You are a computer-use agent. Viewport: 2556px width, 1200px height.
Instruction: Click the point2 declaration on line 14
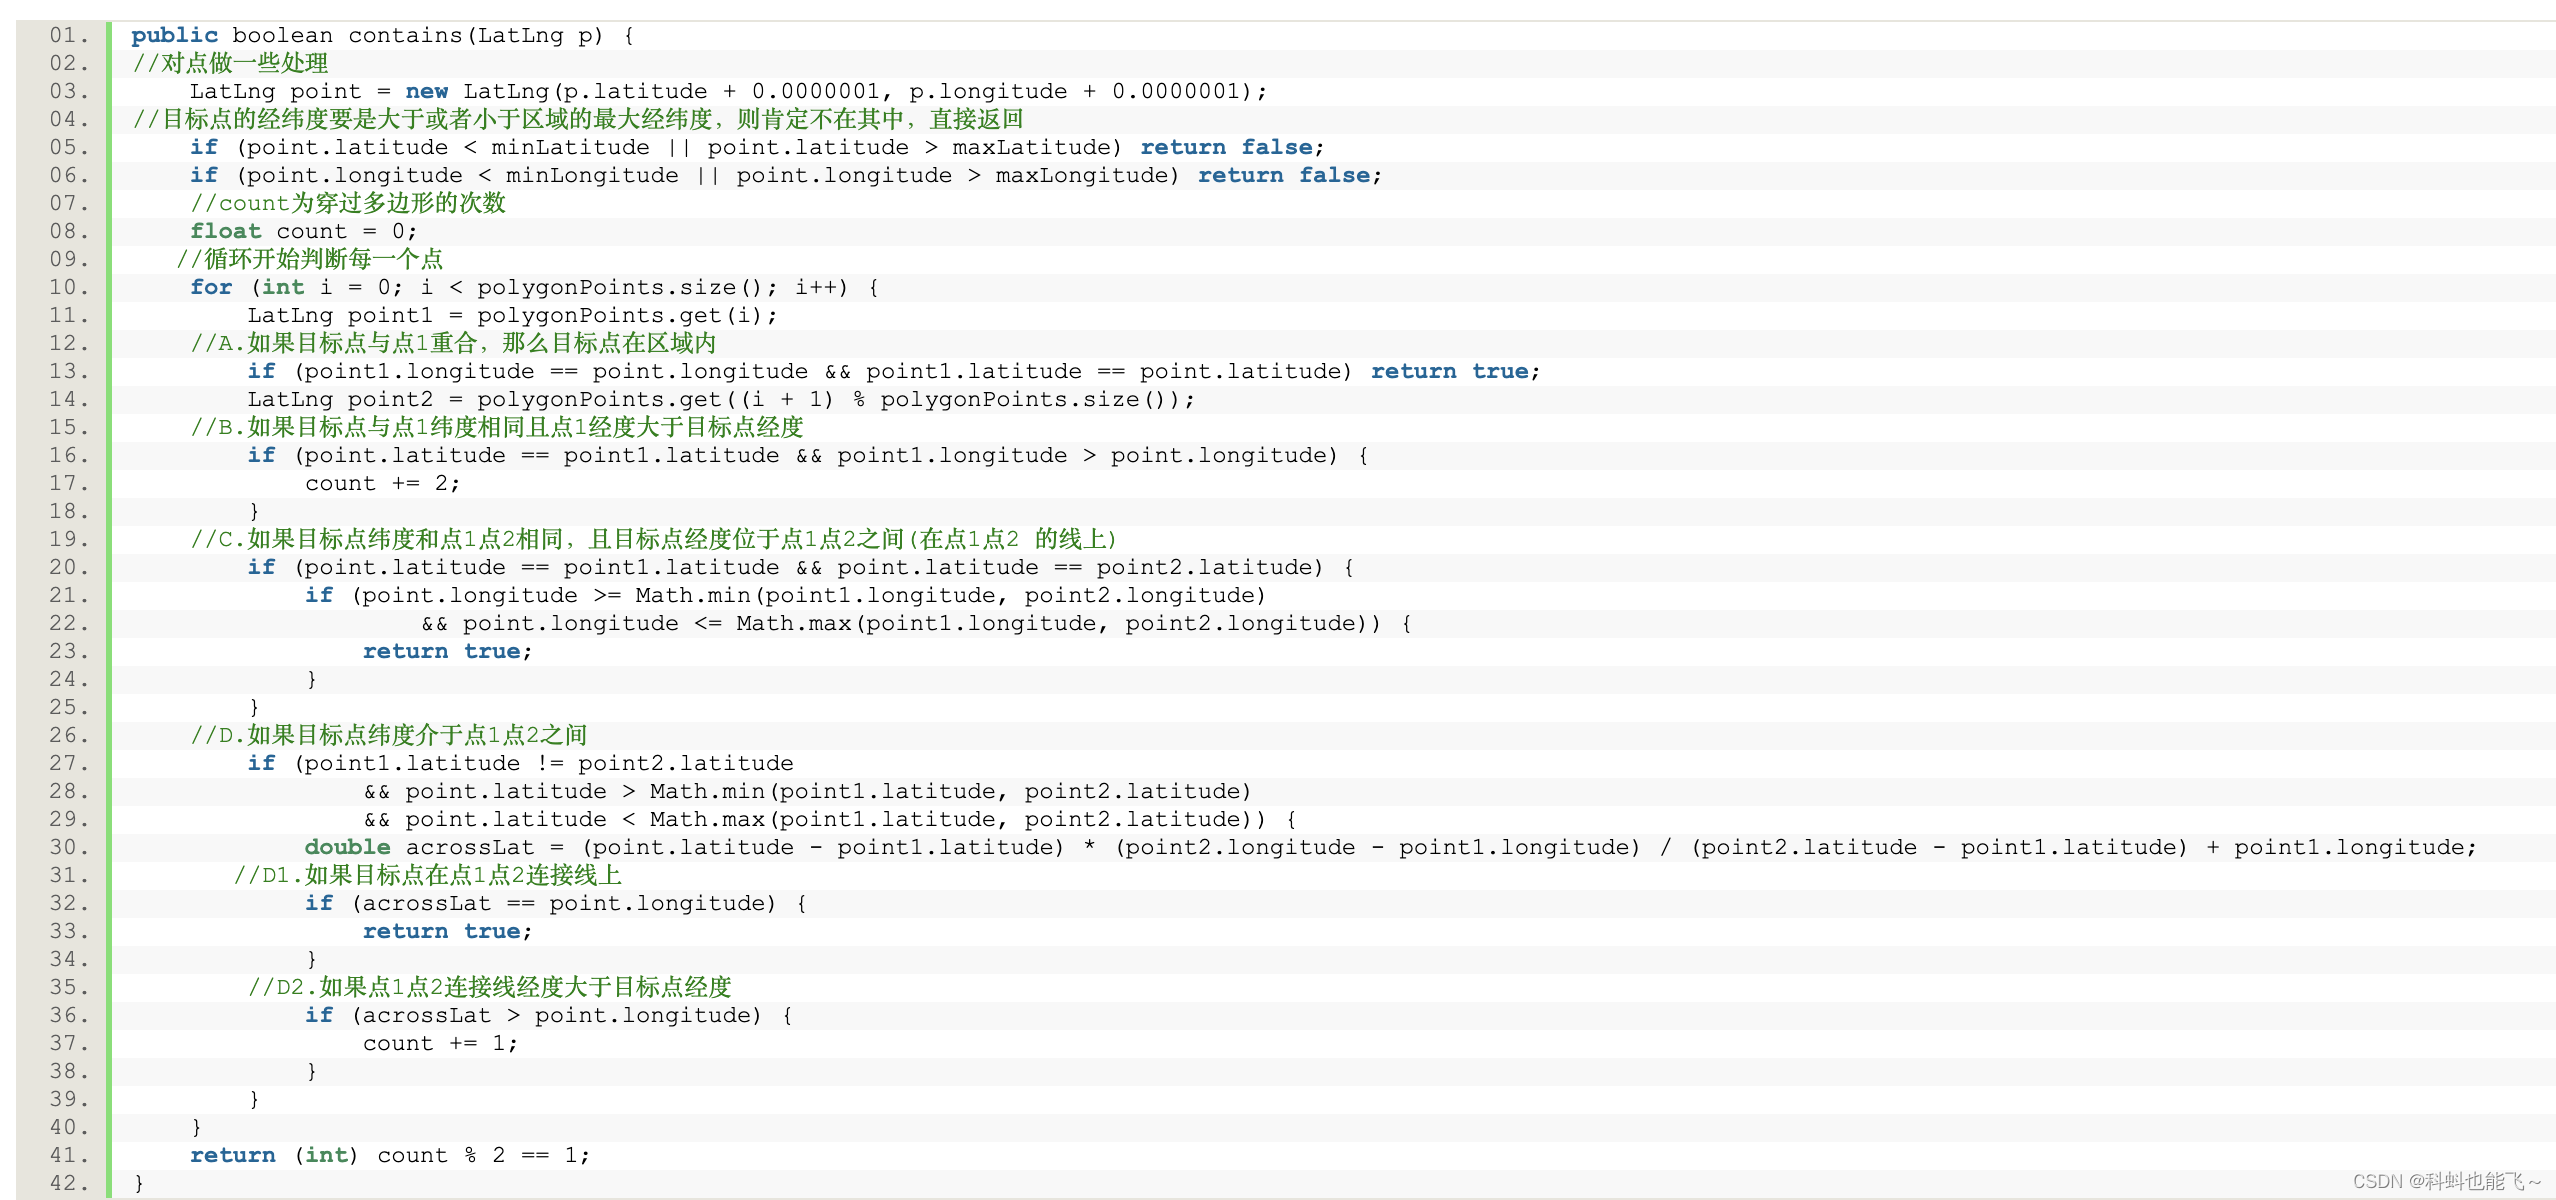(721, 400)
